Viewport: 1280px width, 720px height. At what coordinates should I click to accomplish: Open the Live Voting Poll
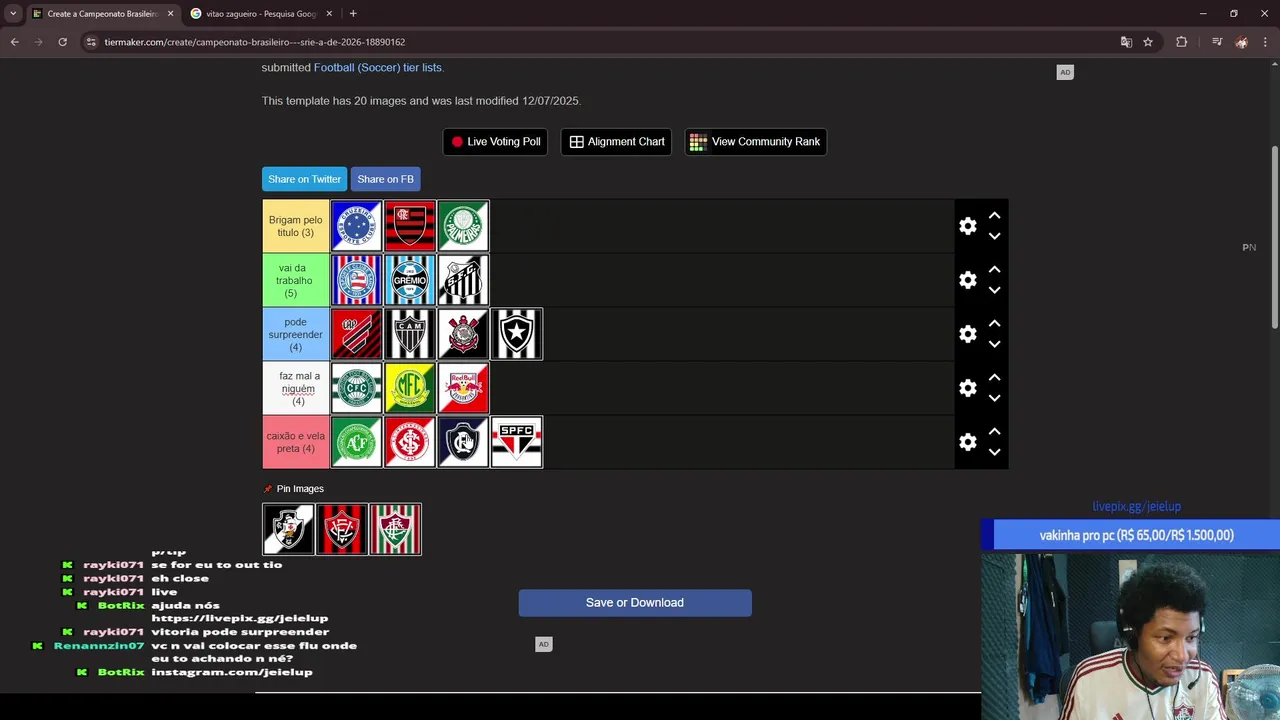(x=497, y=142)
